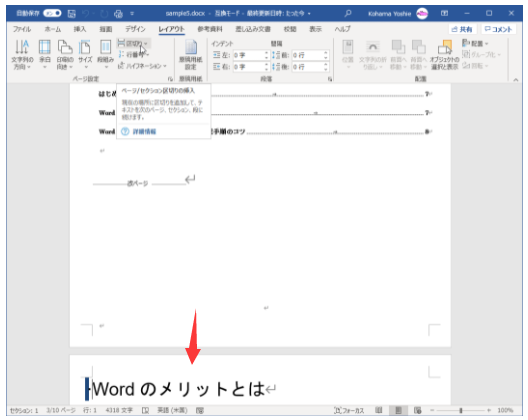Click the 位置 position icon

click(348, 54)
